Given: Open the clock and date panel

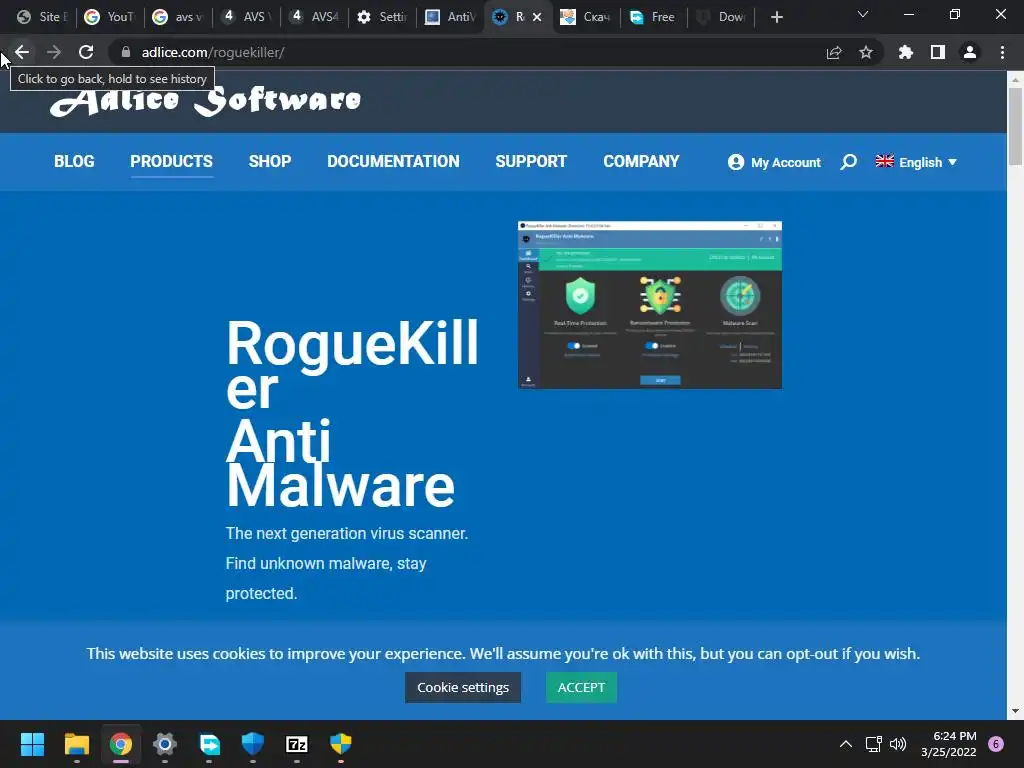Looking at the screenshot, I should click(x=948, y=744).
